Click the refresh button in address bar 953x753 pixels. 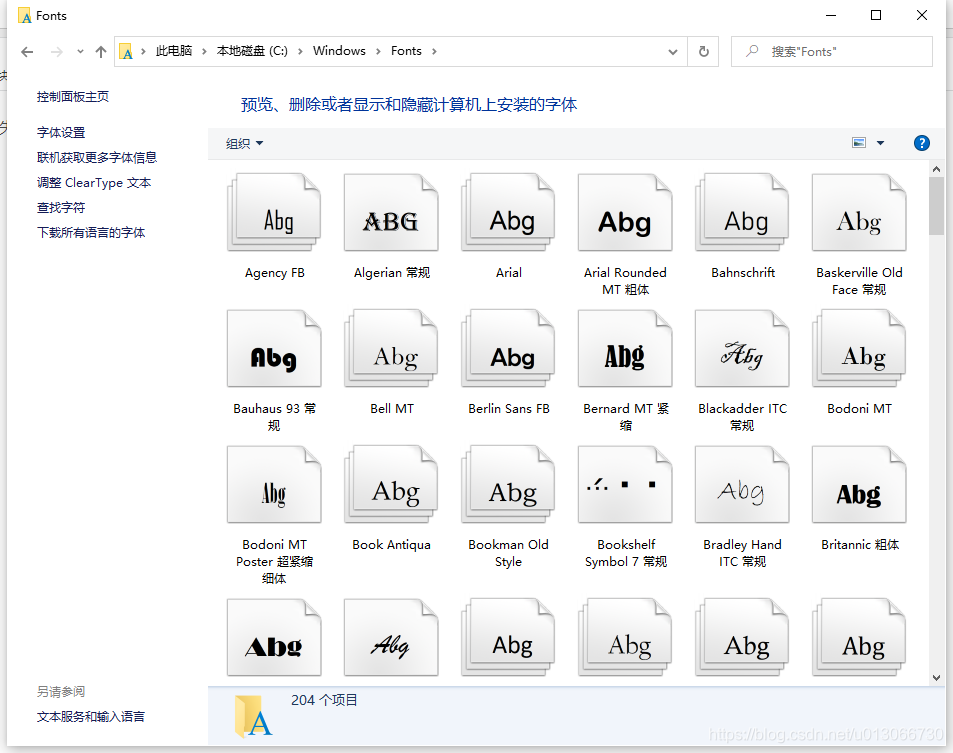(x=703, y=52)
